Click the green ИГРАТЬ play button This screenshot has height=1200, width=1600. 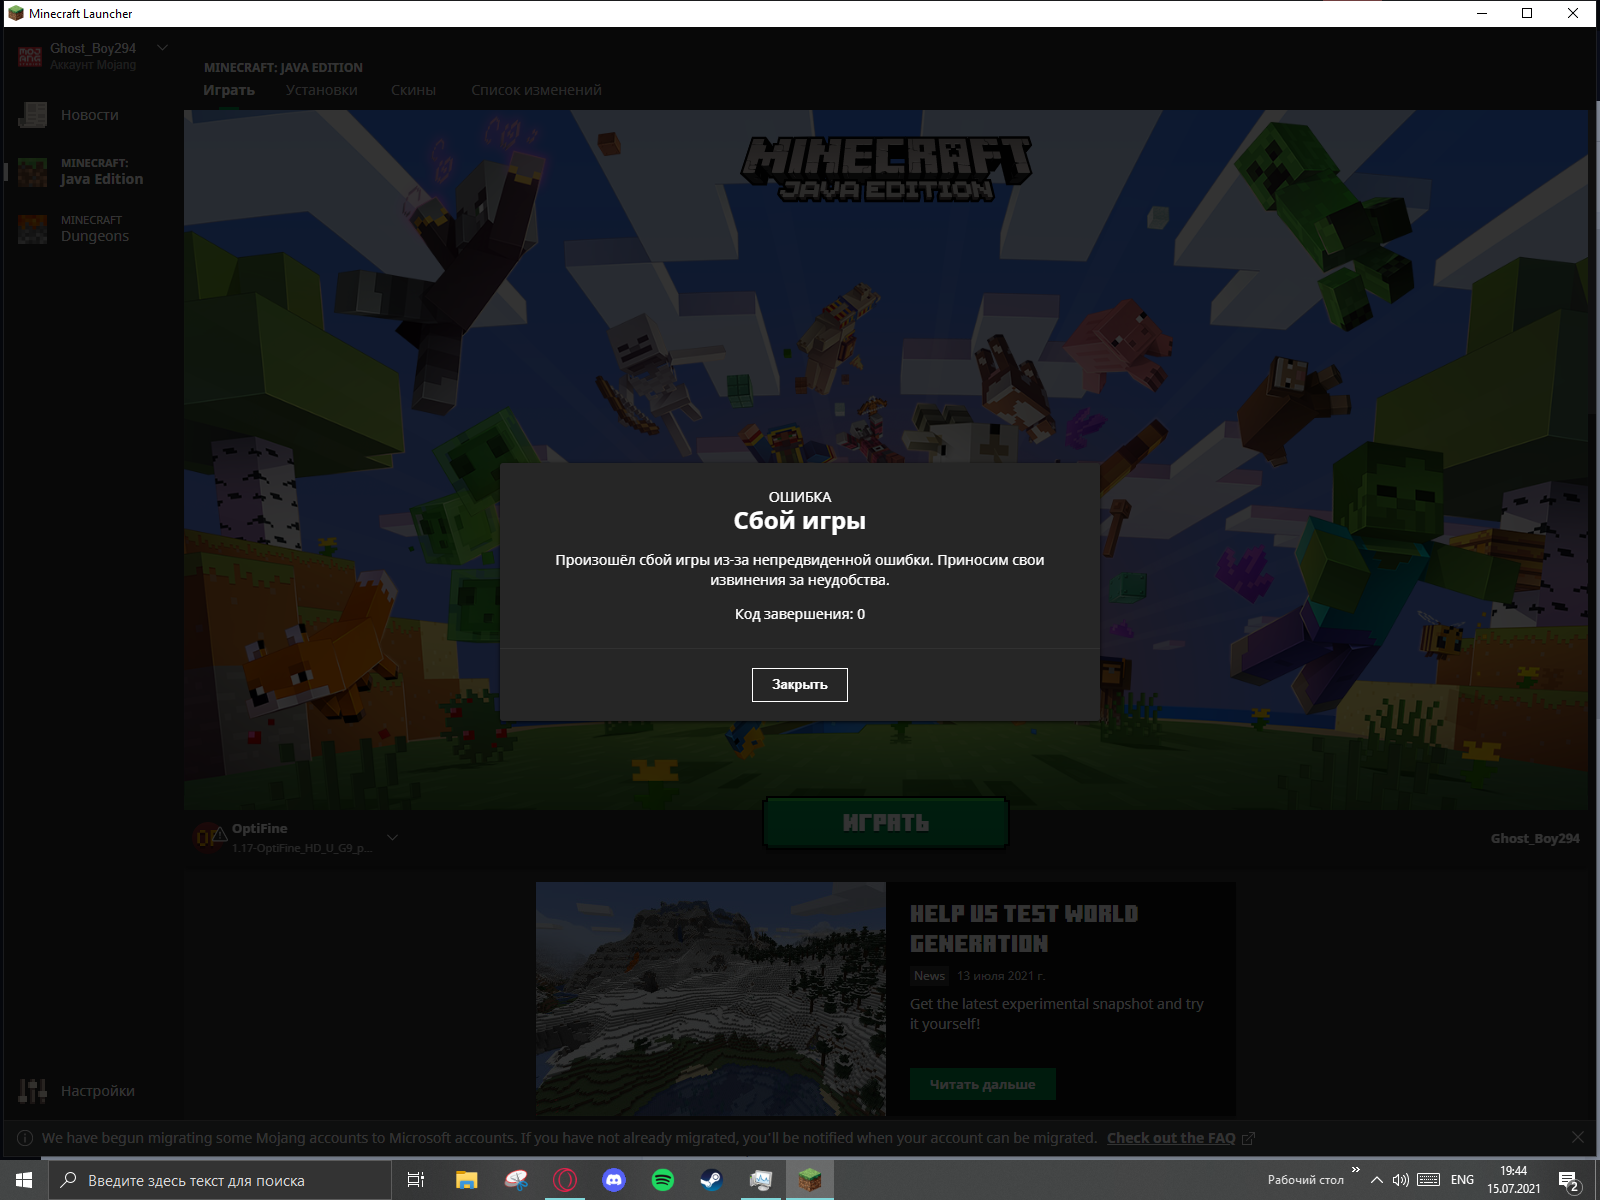tap(886, 823)
